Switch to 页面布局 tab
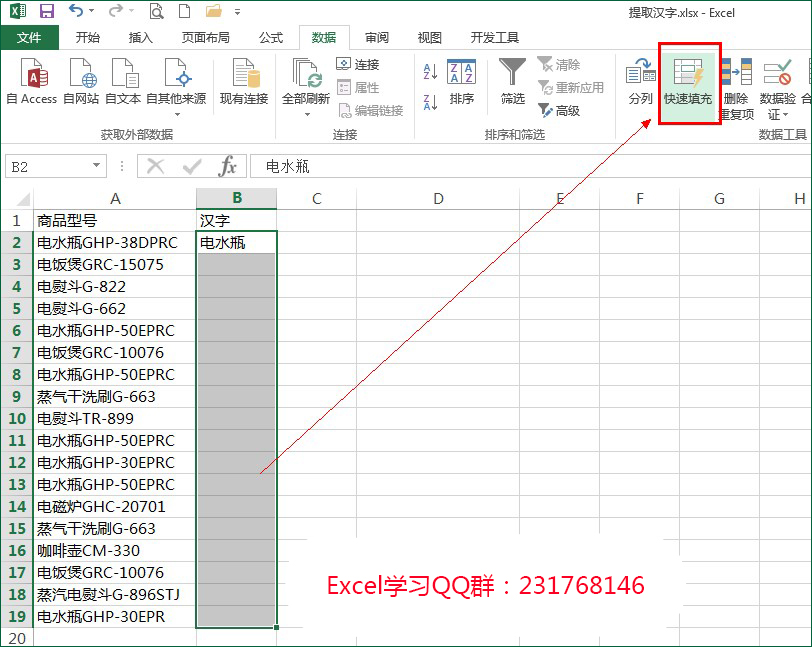The width and height of the screenshot is (812, 647). (x=206, y=37)
